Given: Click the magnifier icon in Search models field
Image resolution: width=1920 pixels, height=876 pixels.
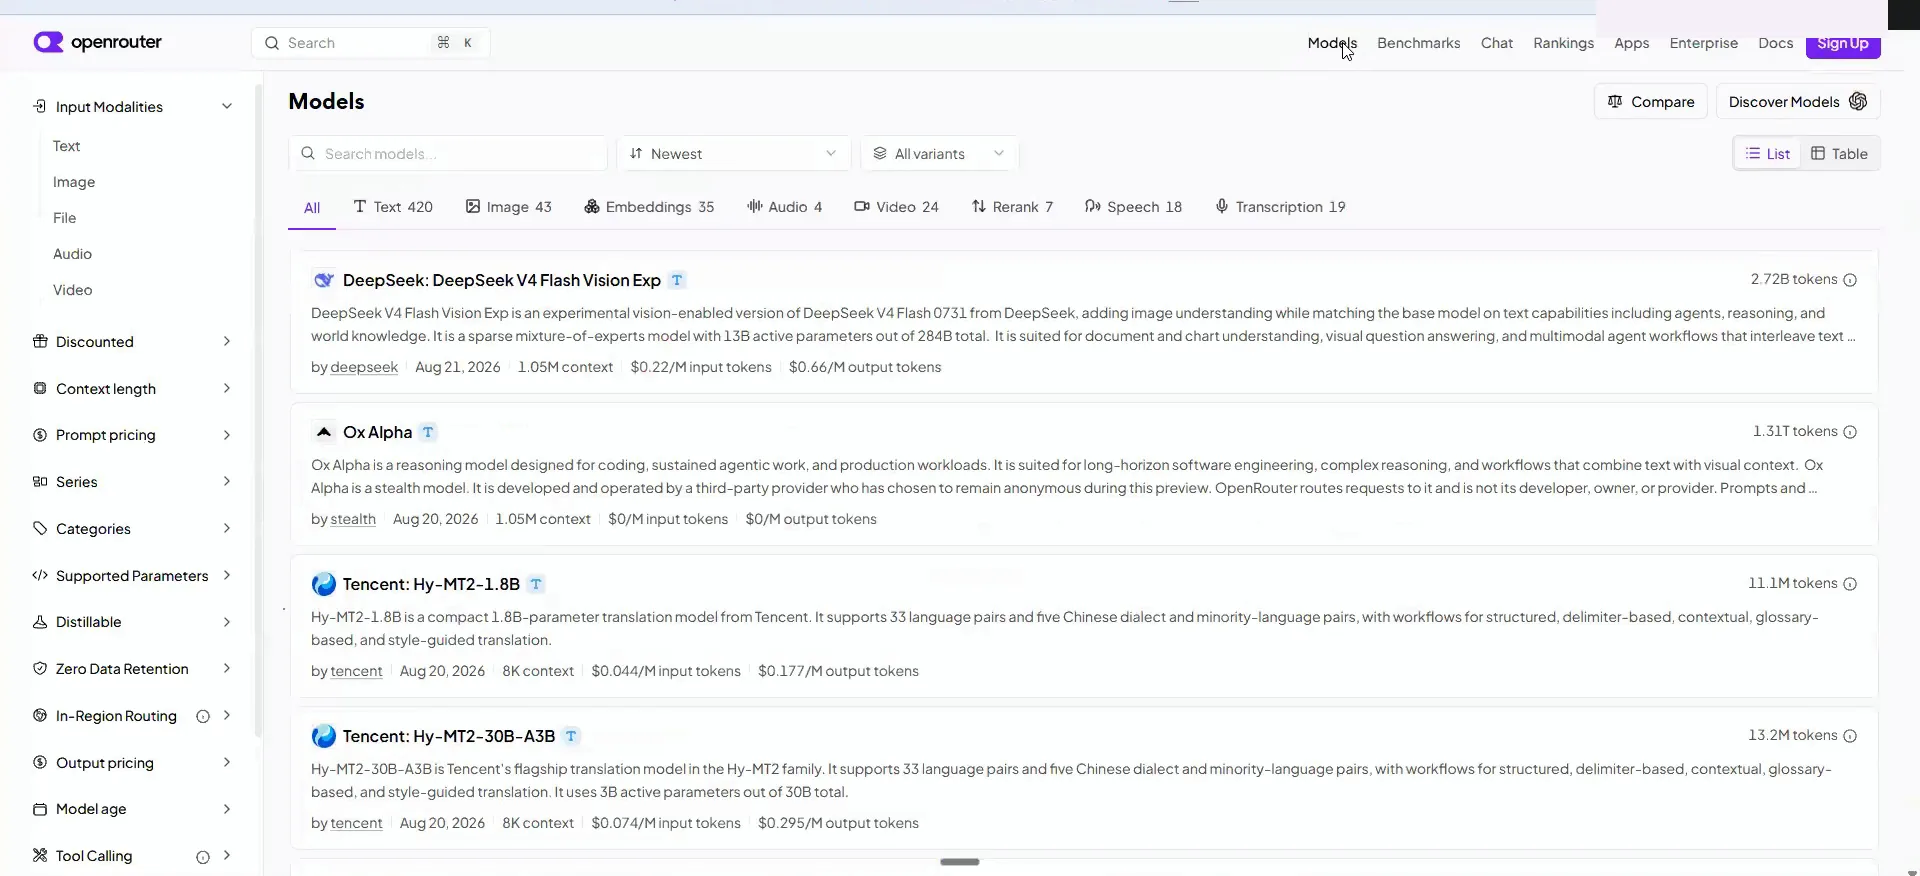Looking at the screenshot, I should [x=308, y=154].
